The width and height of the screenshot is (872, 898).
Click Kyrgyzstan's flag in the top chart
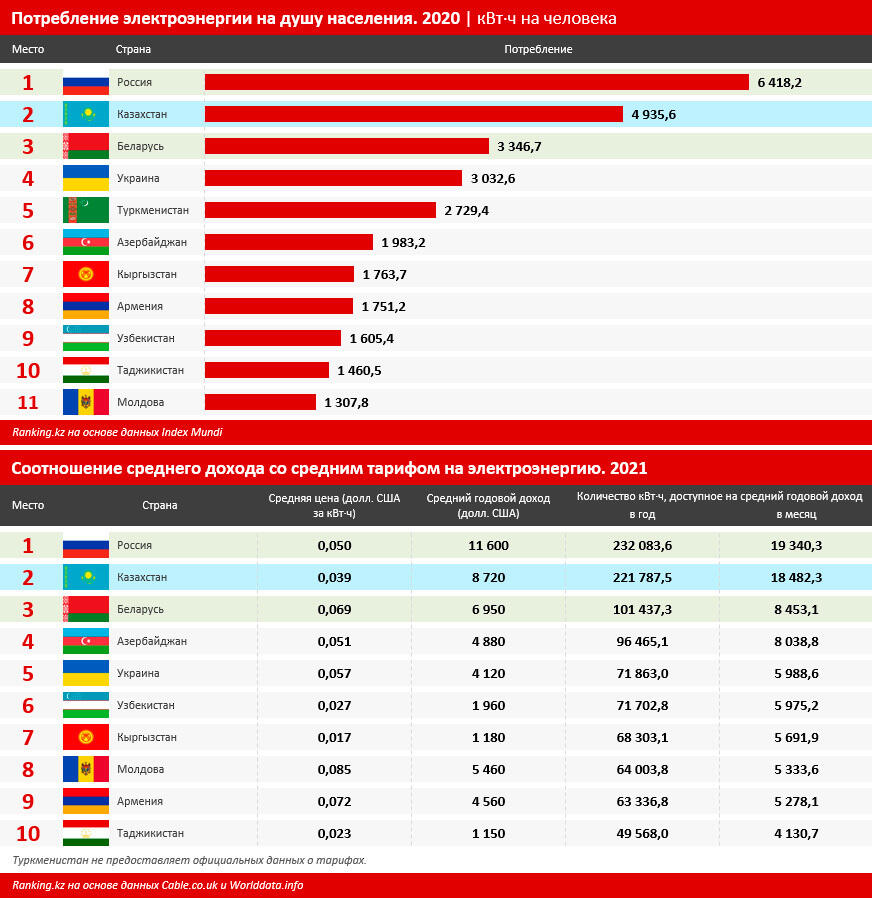click(86, 274)
